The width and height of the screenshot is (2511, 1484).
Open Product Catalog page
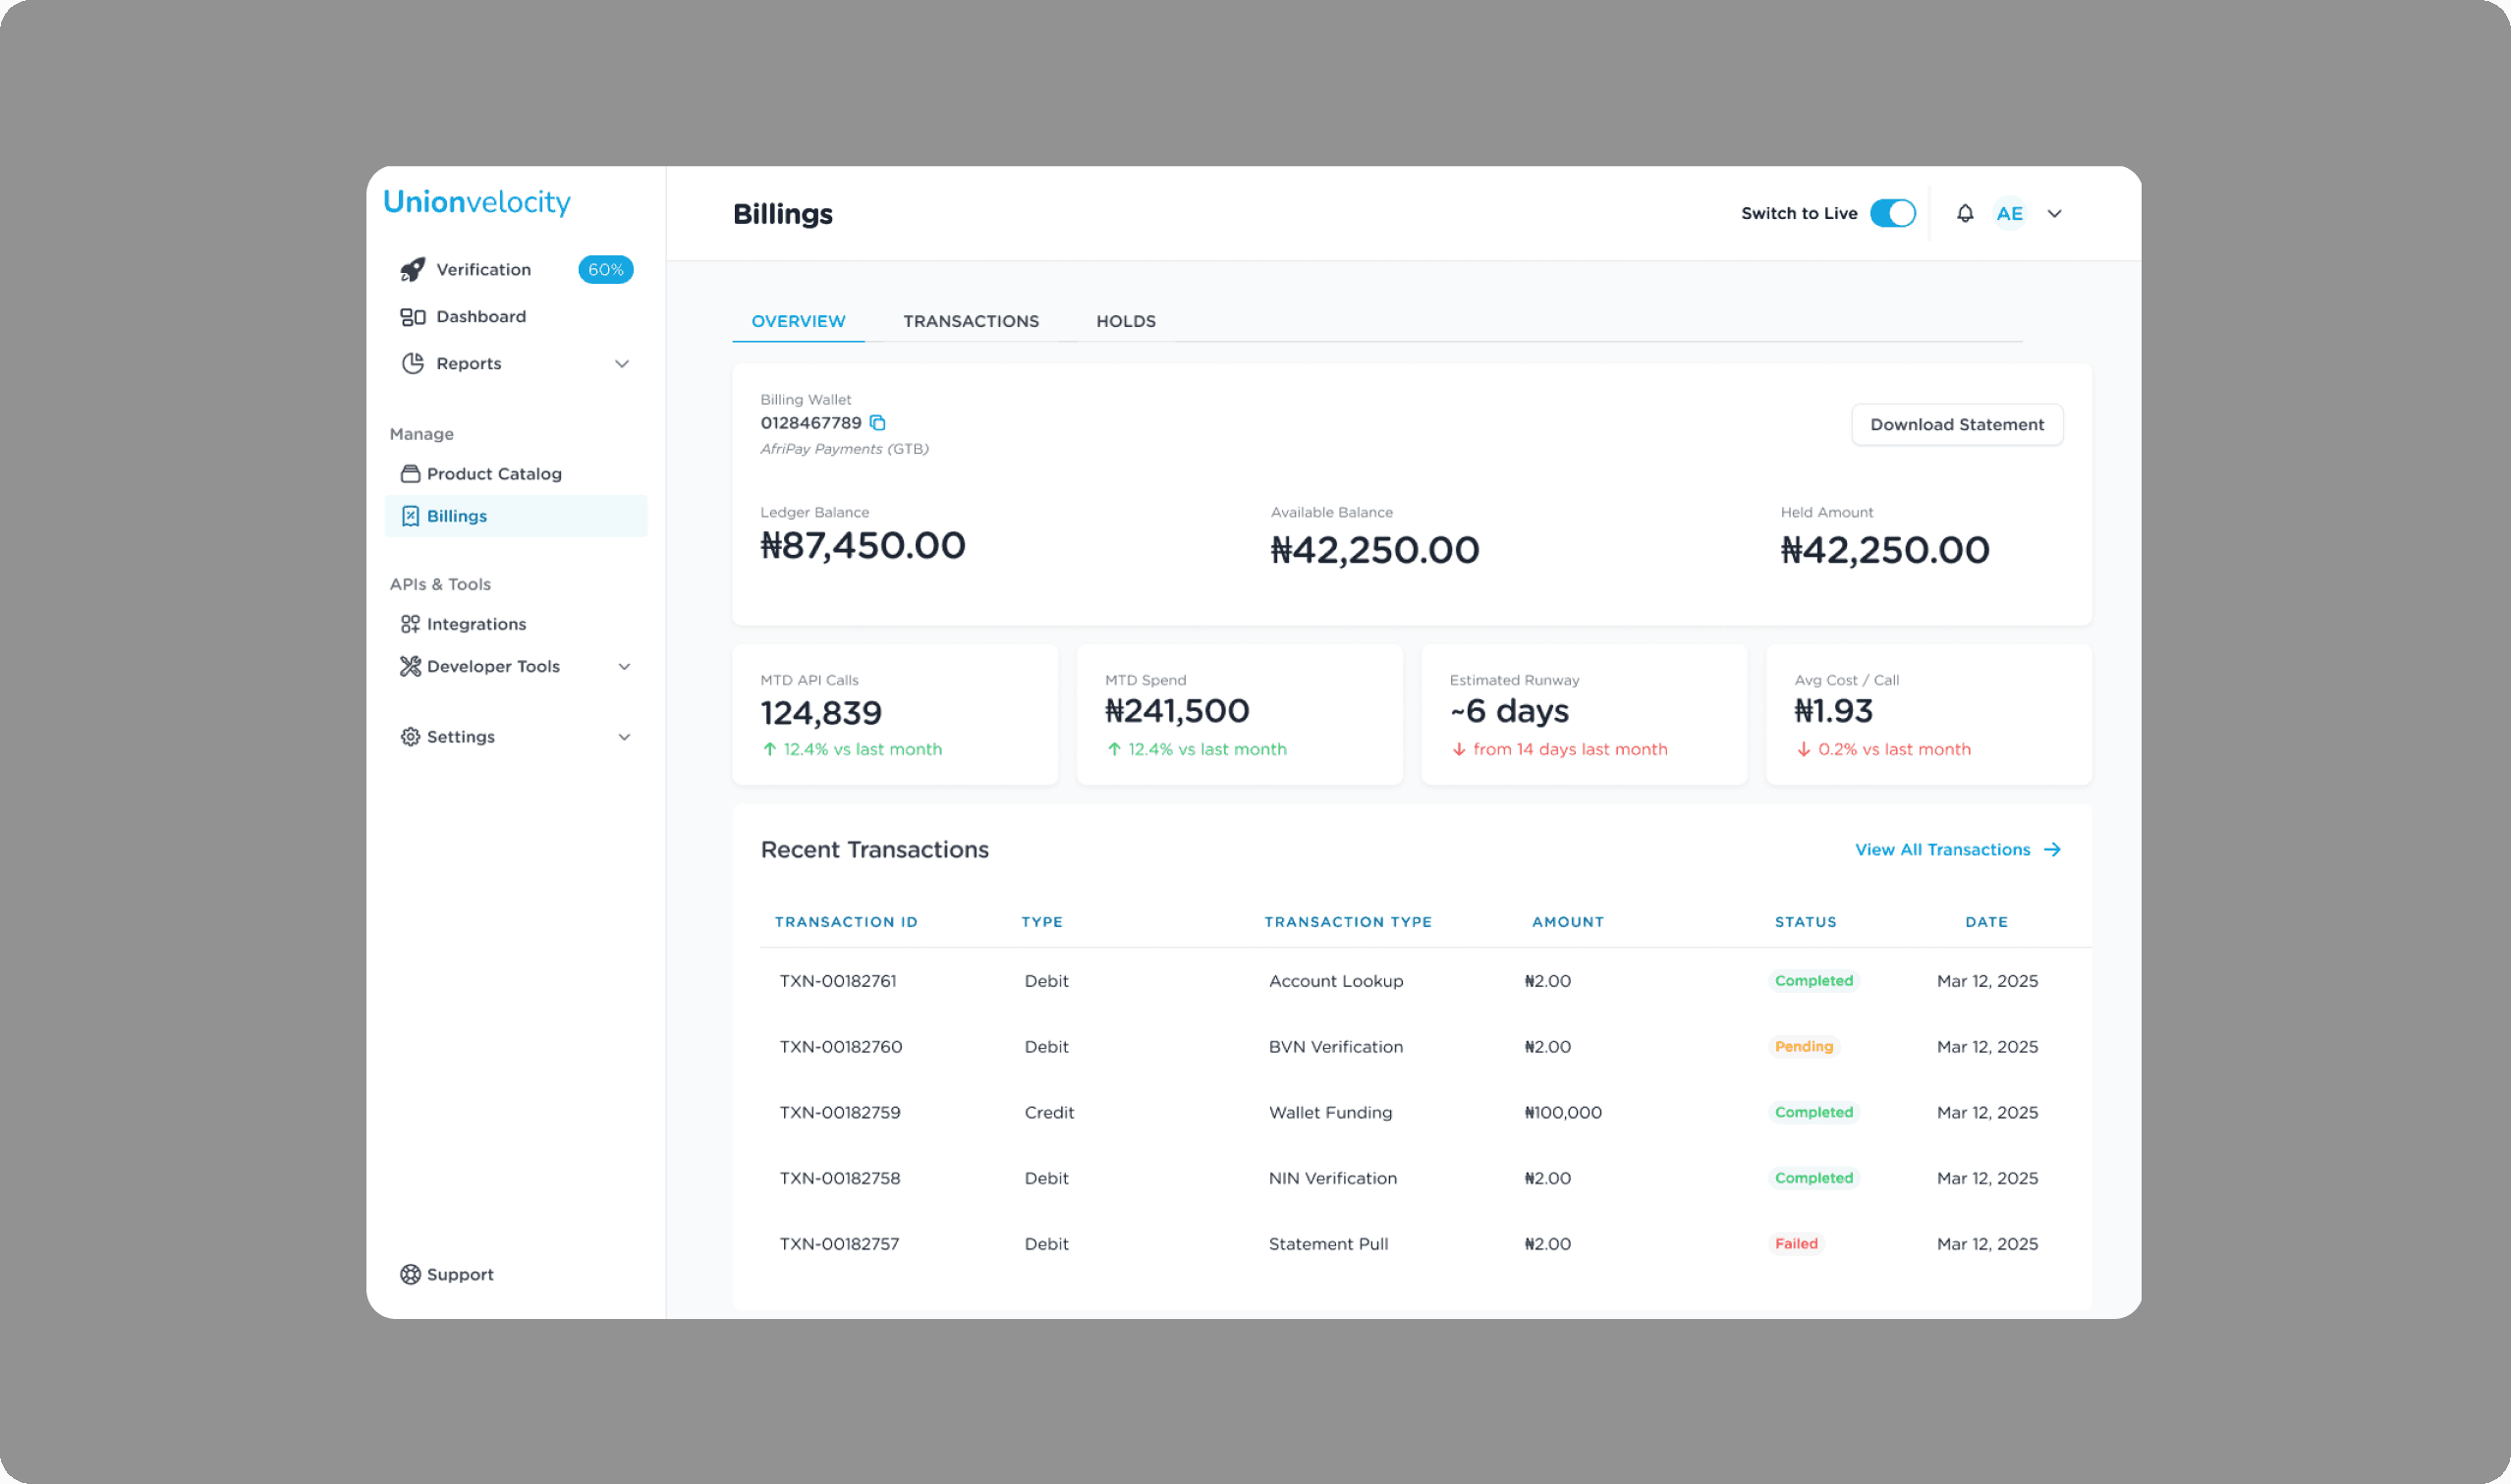click(x=516, y=474)
